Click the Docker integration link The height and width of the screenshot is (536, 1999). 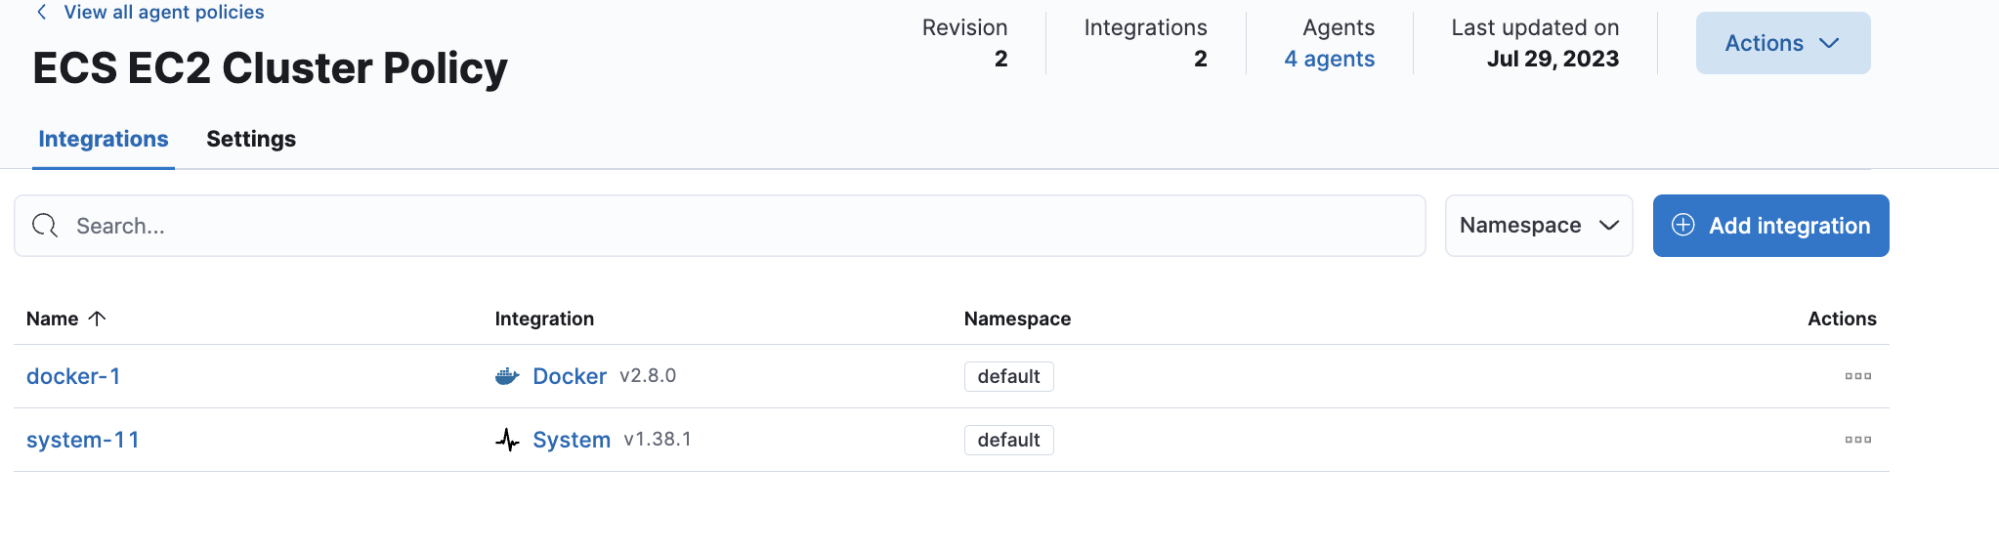point(569,376)
